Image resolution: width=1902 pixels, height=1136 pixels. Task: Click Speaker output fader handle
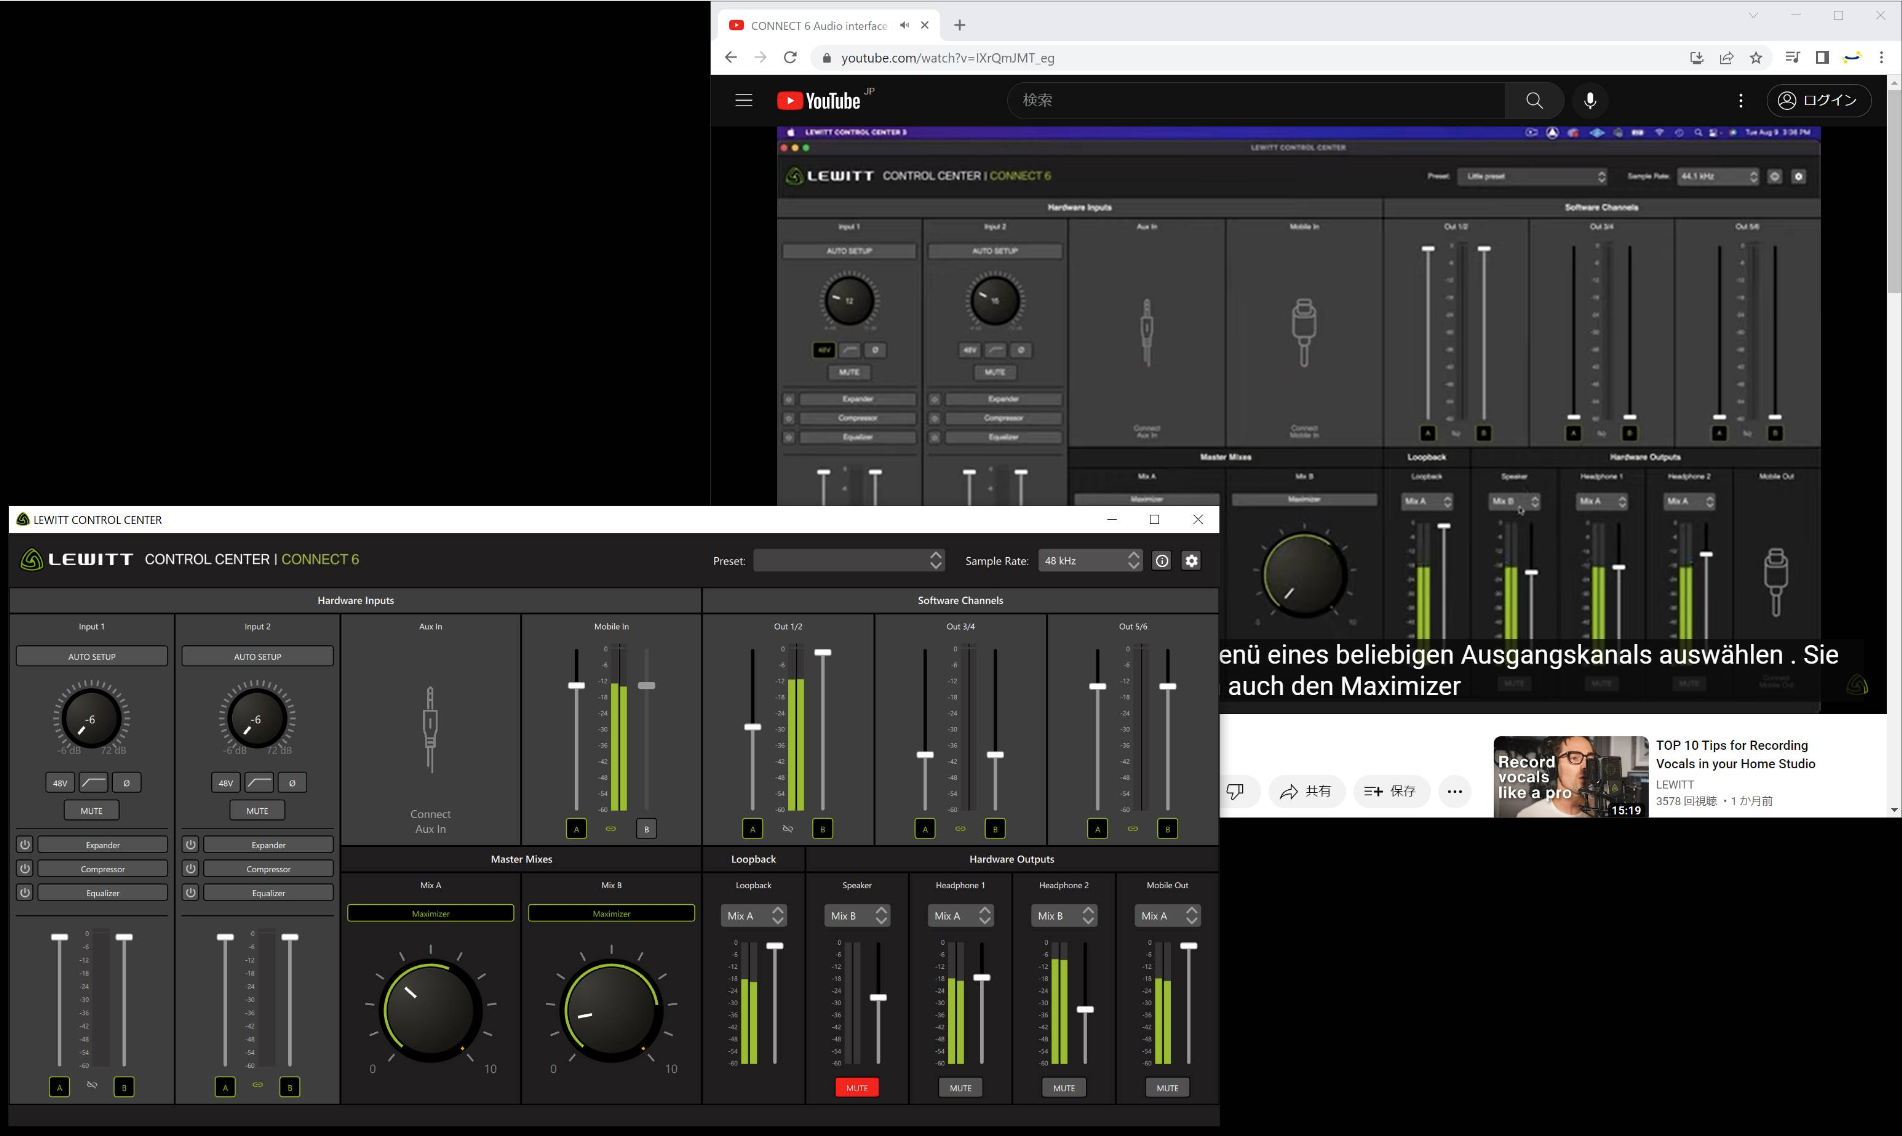879,997
